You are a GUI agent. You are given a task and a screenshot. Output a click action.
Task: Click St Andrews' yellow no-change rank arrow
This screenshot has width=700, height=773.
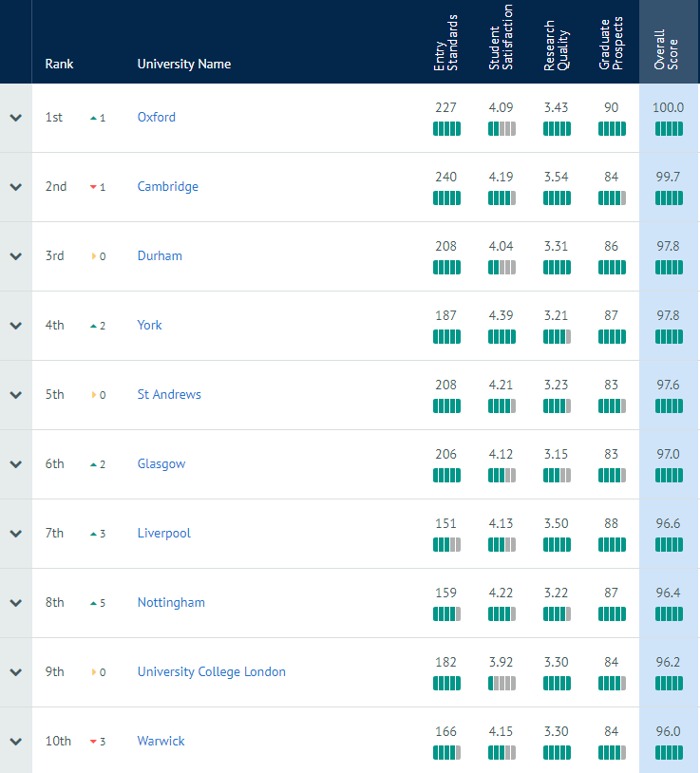click(x=94, y=395)
